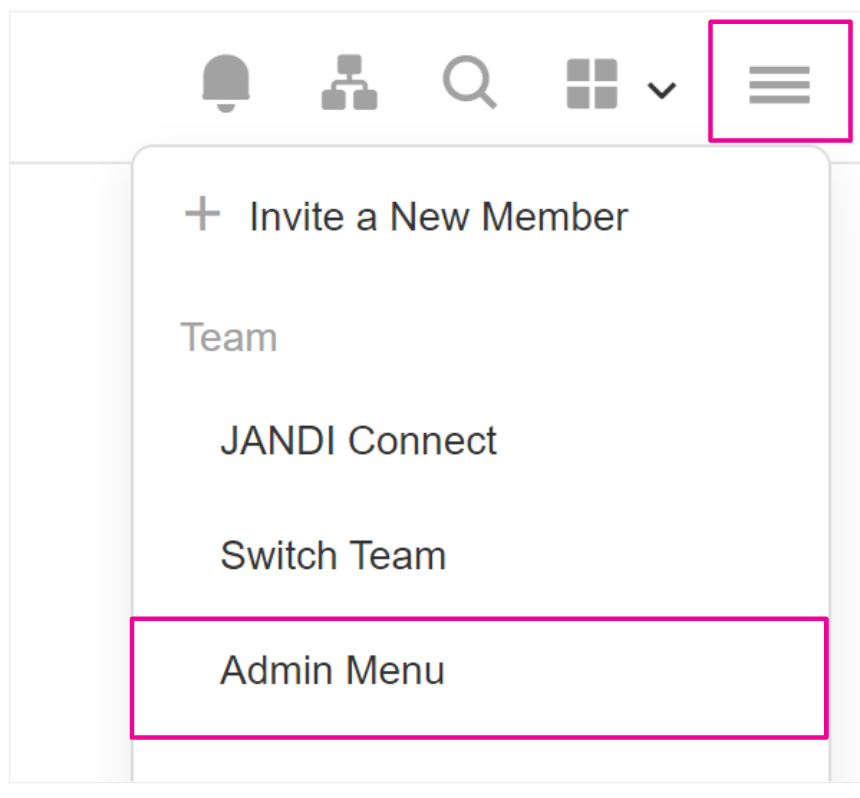860x798 pixels.
Task: Collapse the menu using three-line icon
Action: (x=779, y=85)
